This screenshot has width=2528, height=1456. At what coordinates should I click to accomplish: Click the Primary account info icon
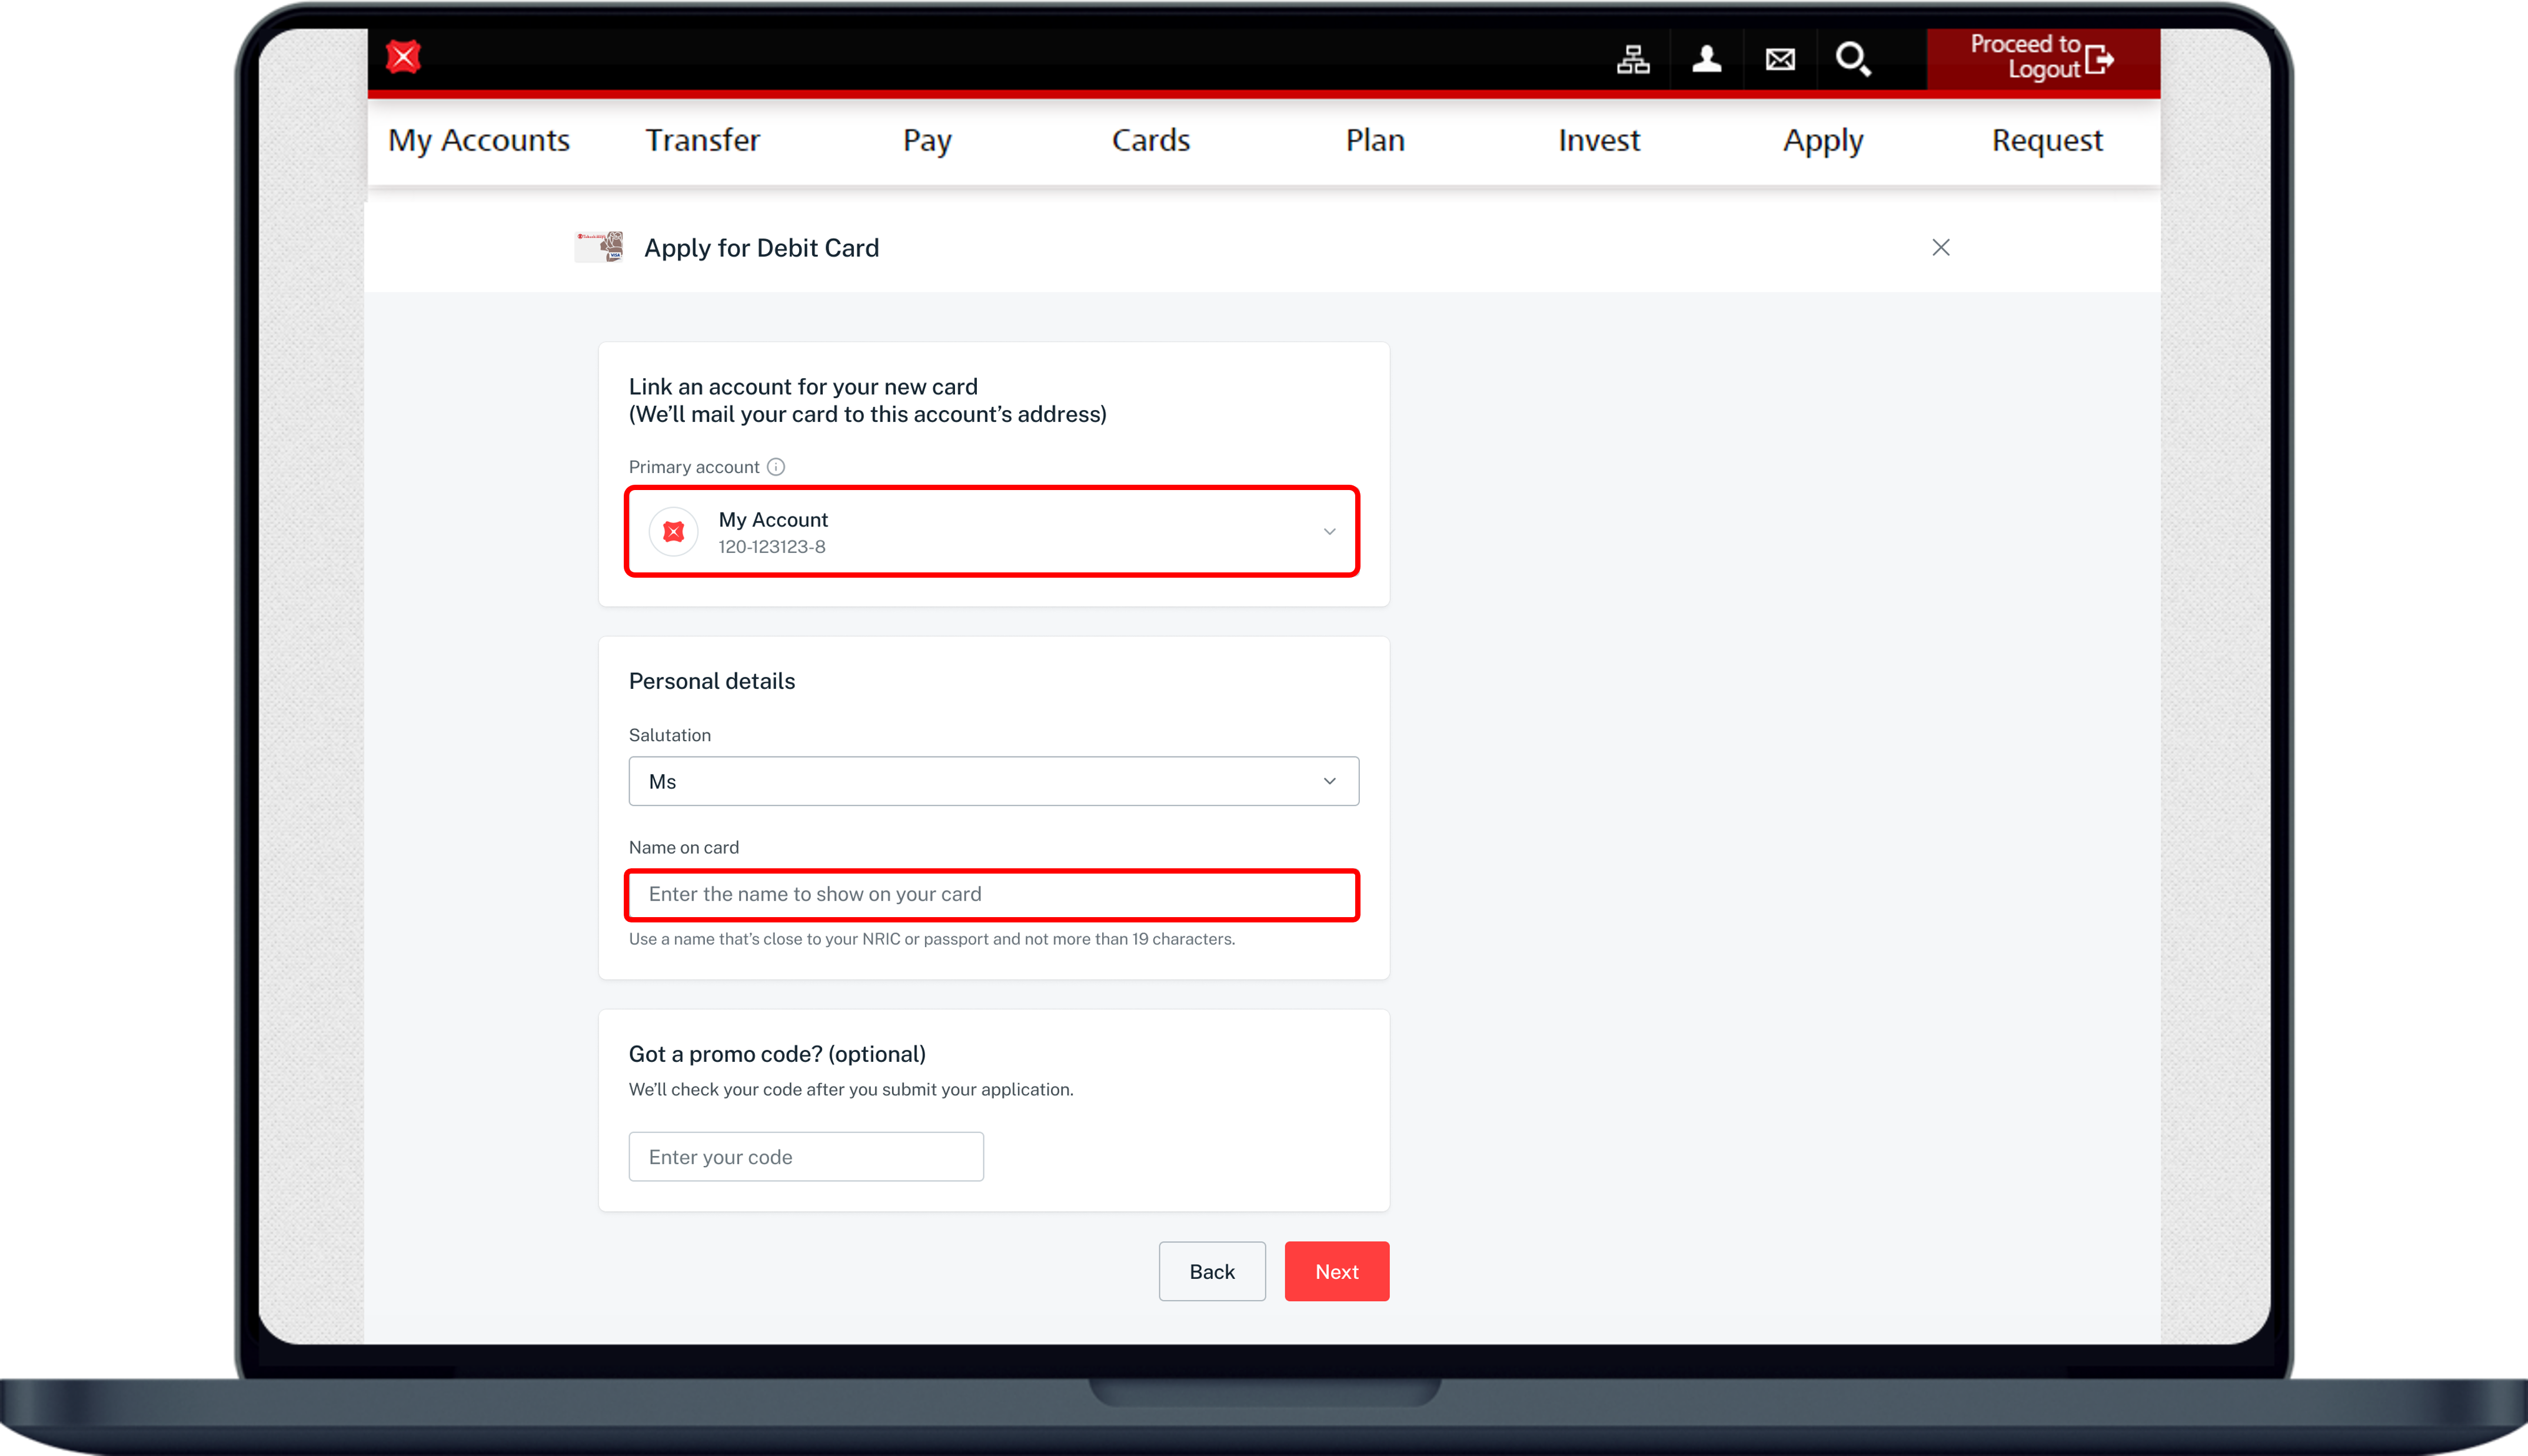click(776, 467)
